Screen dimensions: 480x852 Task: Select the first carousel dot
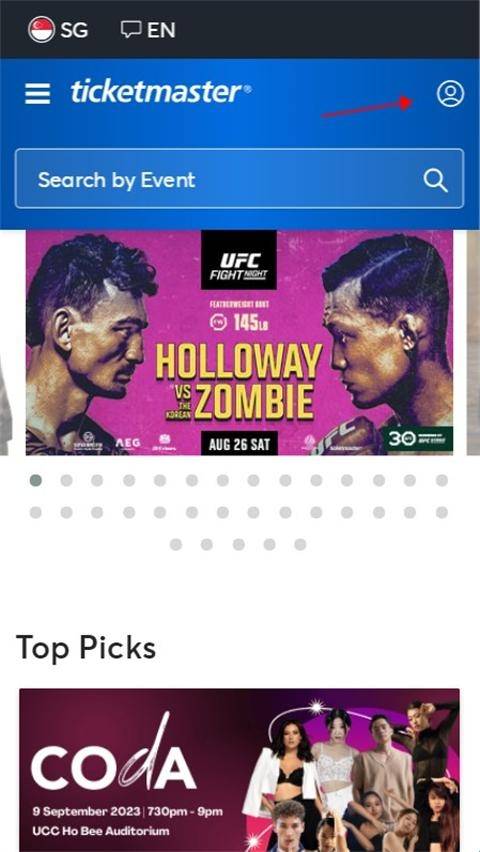tap(36, 480)
